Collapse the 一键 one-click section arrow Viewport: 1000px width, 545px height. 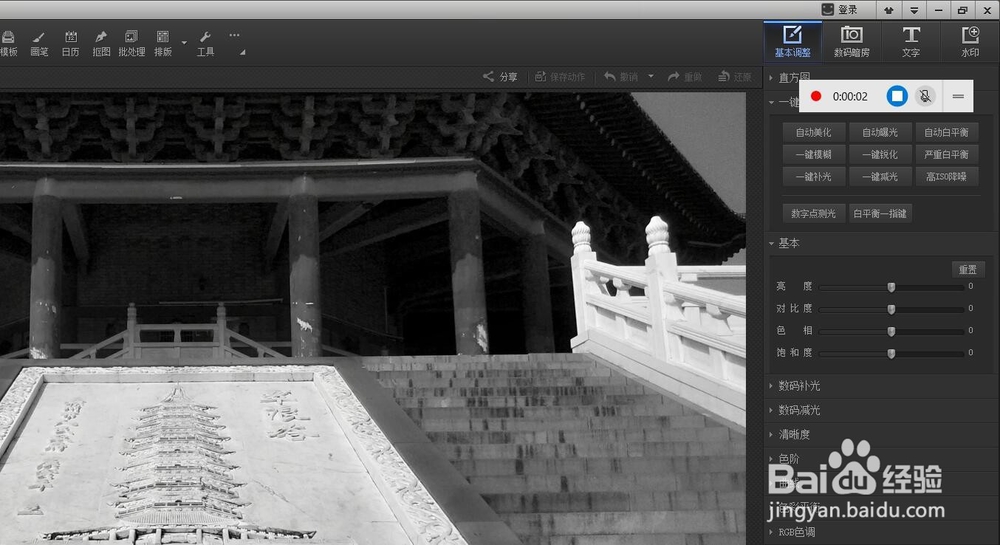tap(772, 102)
